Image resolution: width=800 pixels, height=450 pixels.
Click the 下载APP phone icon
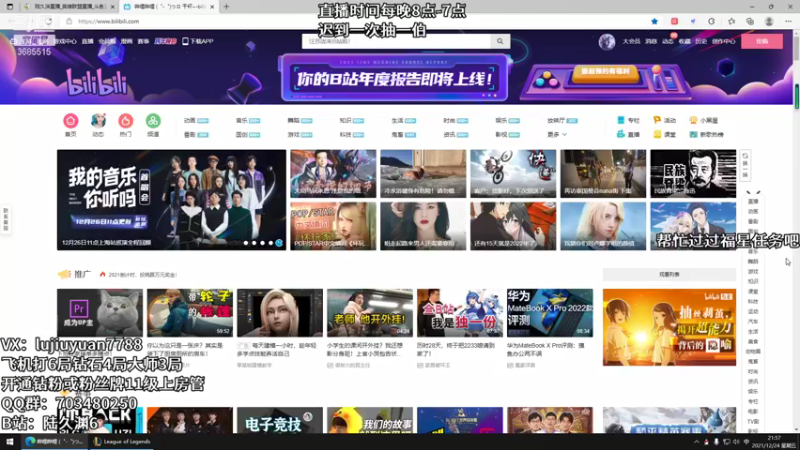point(185,41)
